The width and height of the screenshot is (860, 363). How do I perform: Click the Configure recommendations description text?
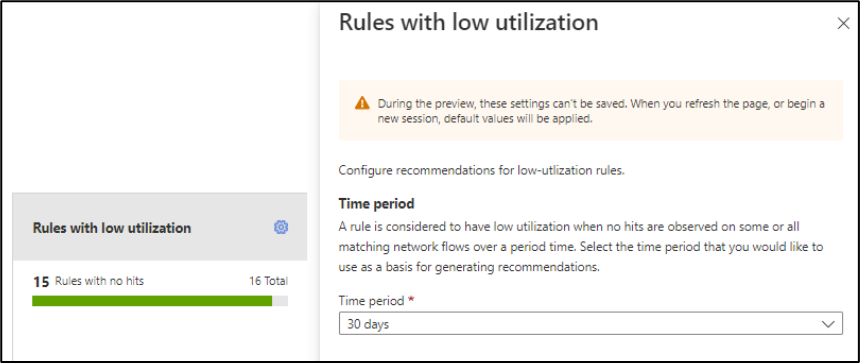[482, 170]
